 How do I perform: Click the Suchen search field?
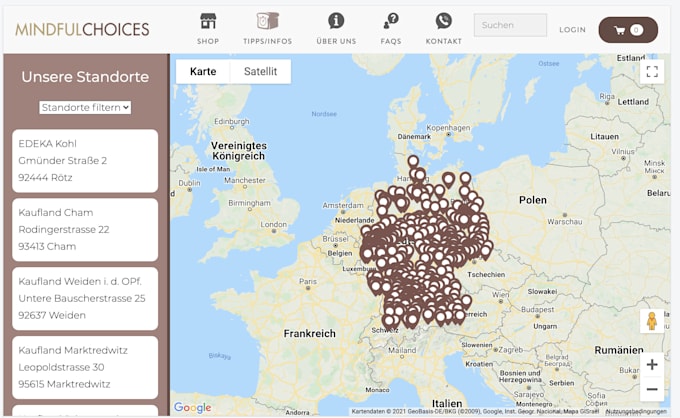click(x=510, y=25)
